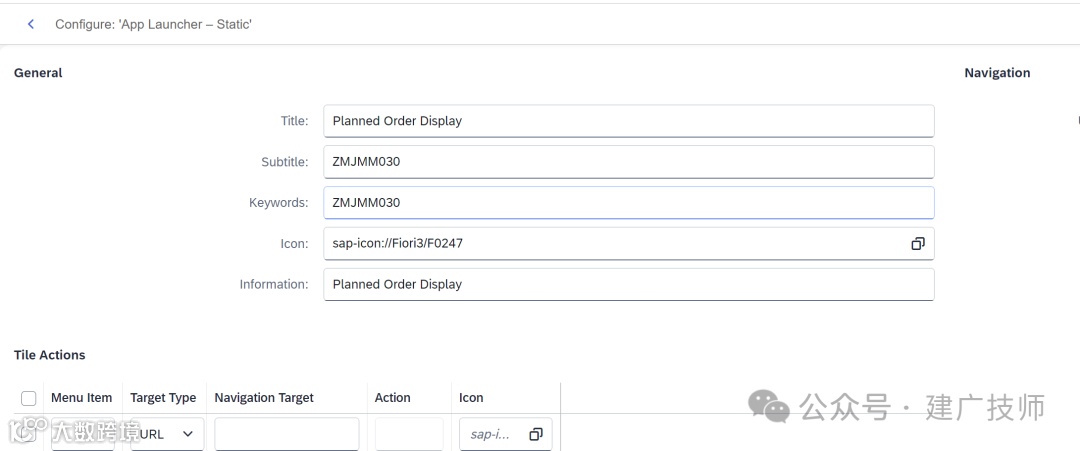1080x451 pixels.
Task: Click the Tile Actions section heading
Action: pyautogui.click(x=50, y=355)
